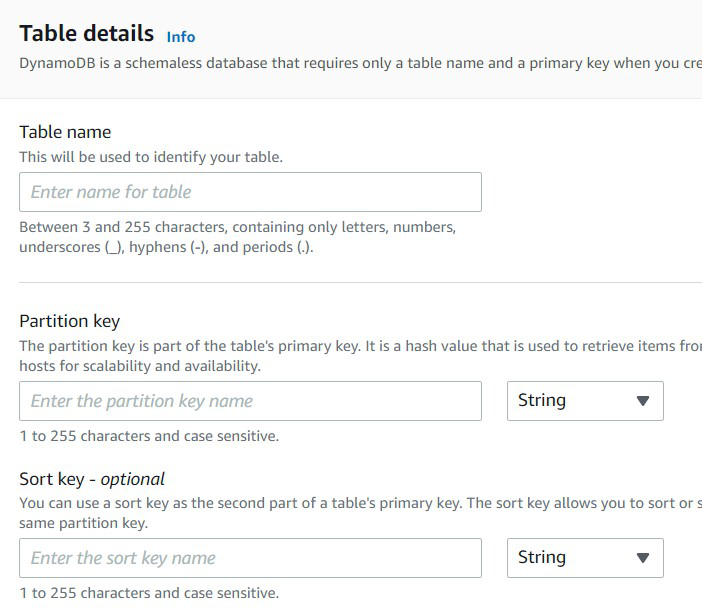Click the sort key description paragraph

tap(360, 513)
